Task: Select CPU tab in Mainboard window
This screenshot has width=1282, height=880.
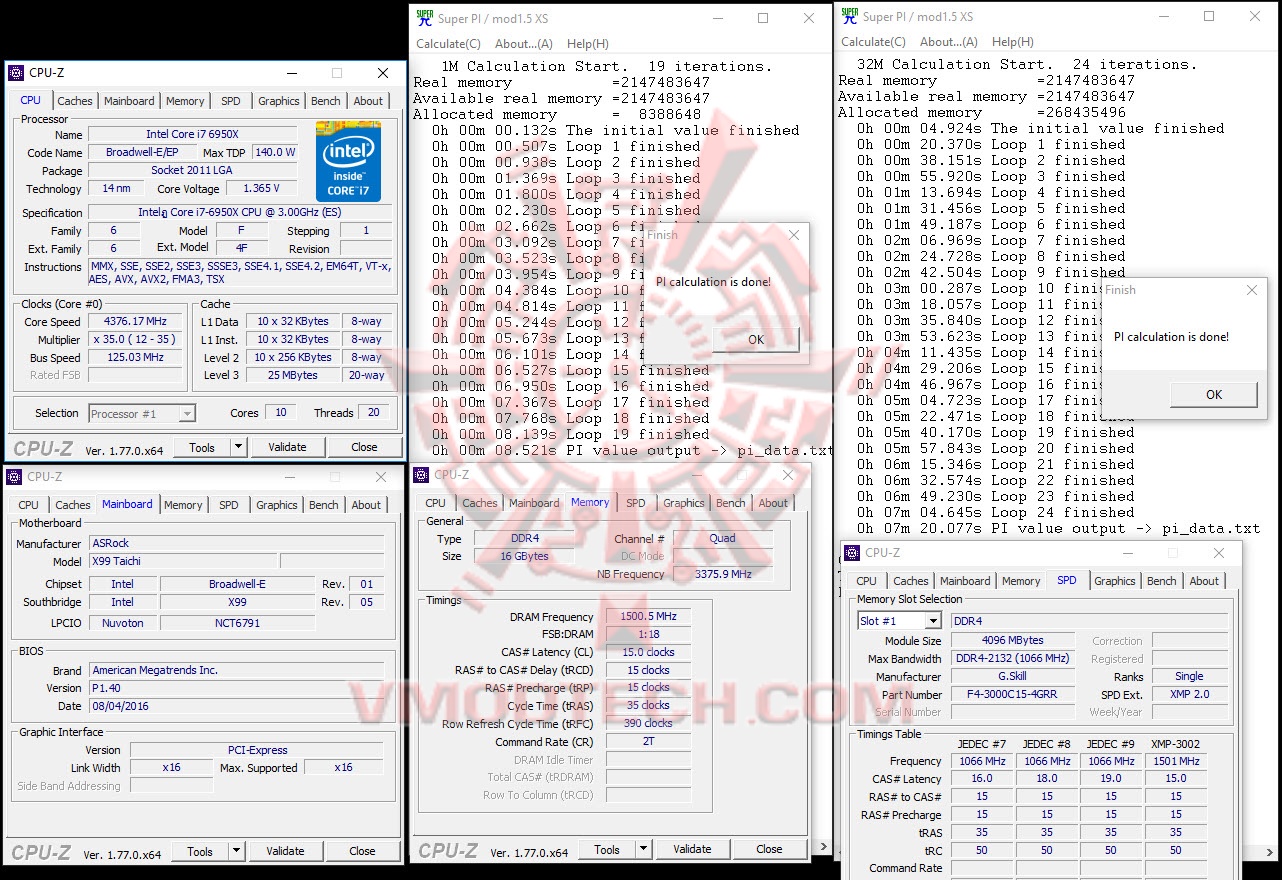Action: [x=29, y=505]
